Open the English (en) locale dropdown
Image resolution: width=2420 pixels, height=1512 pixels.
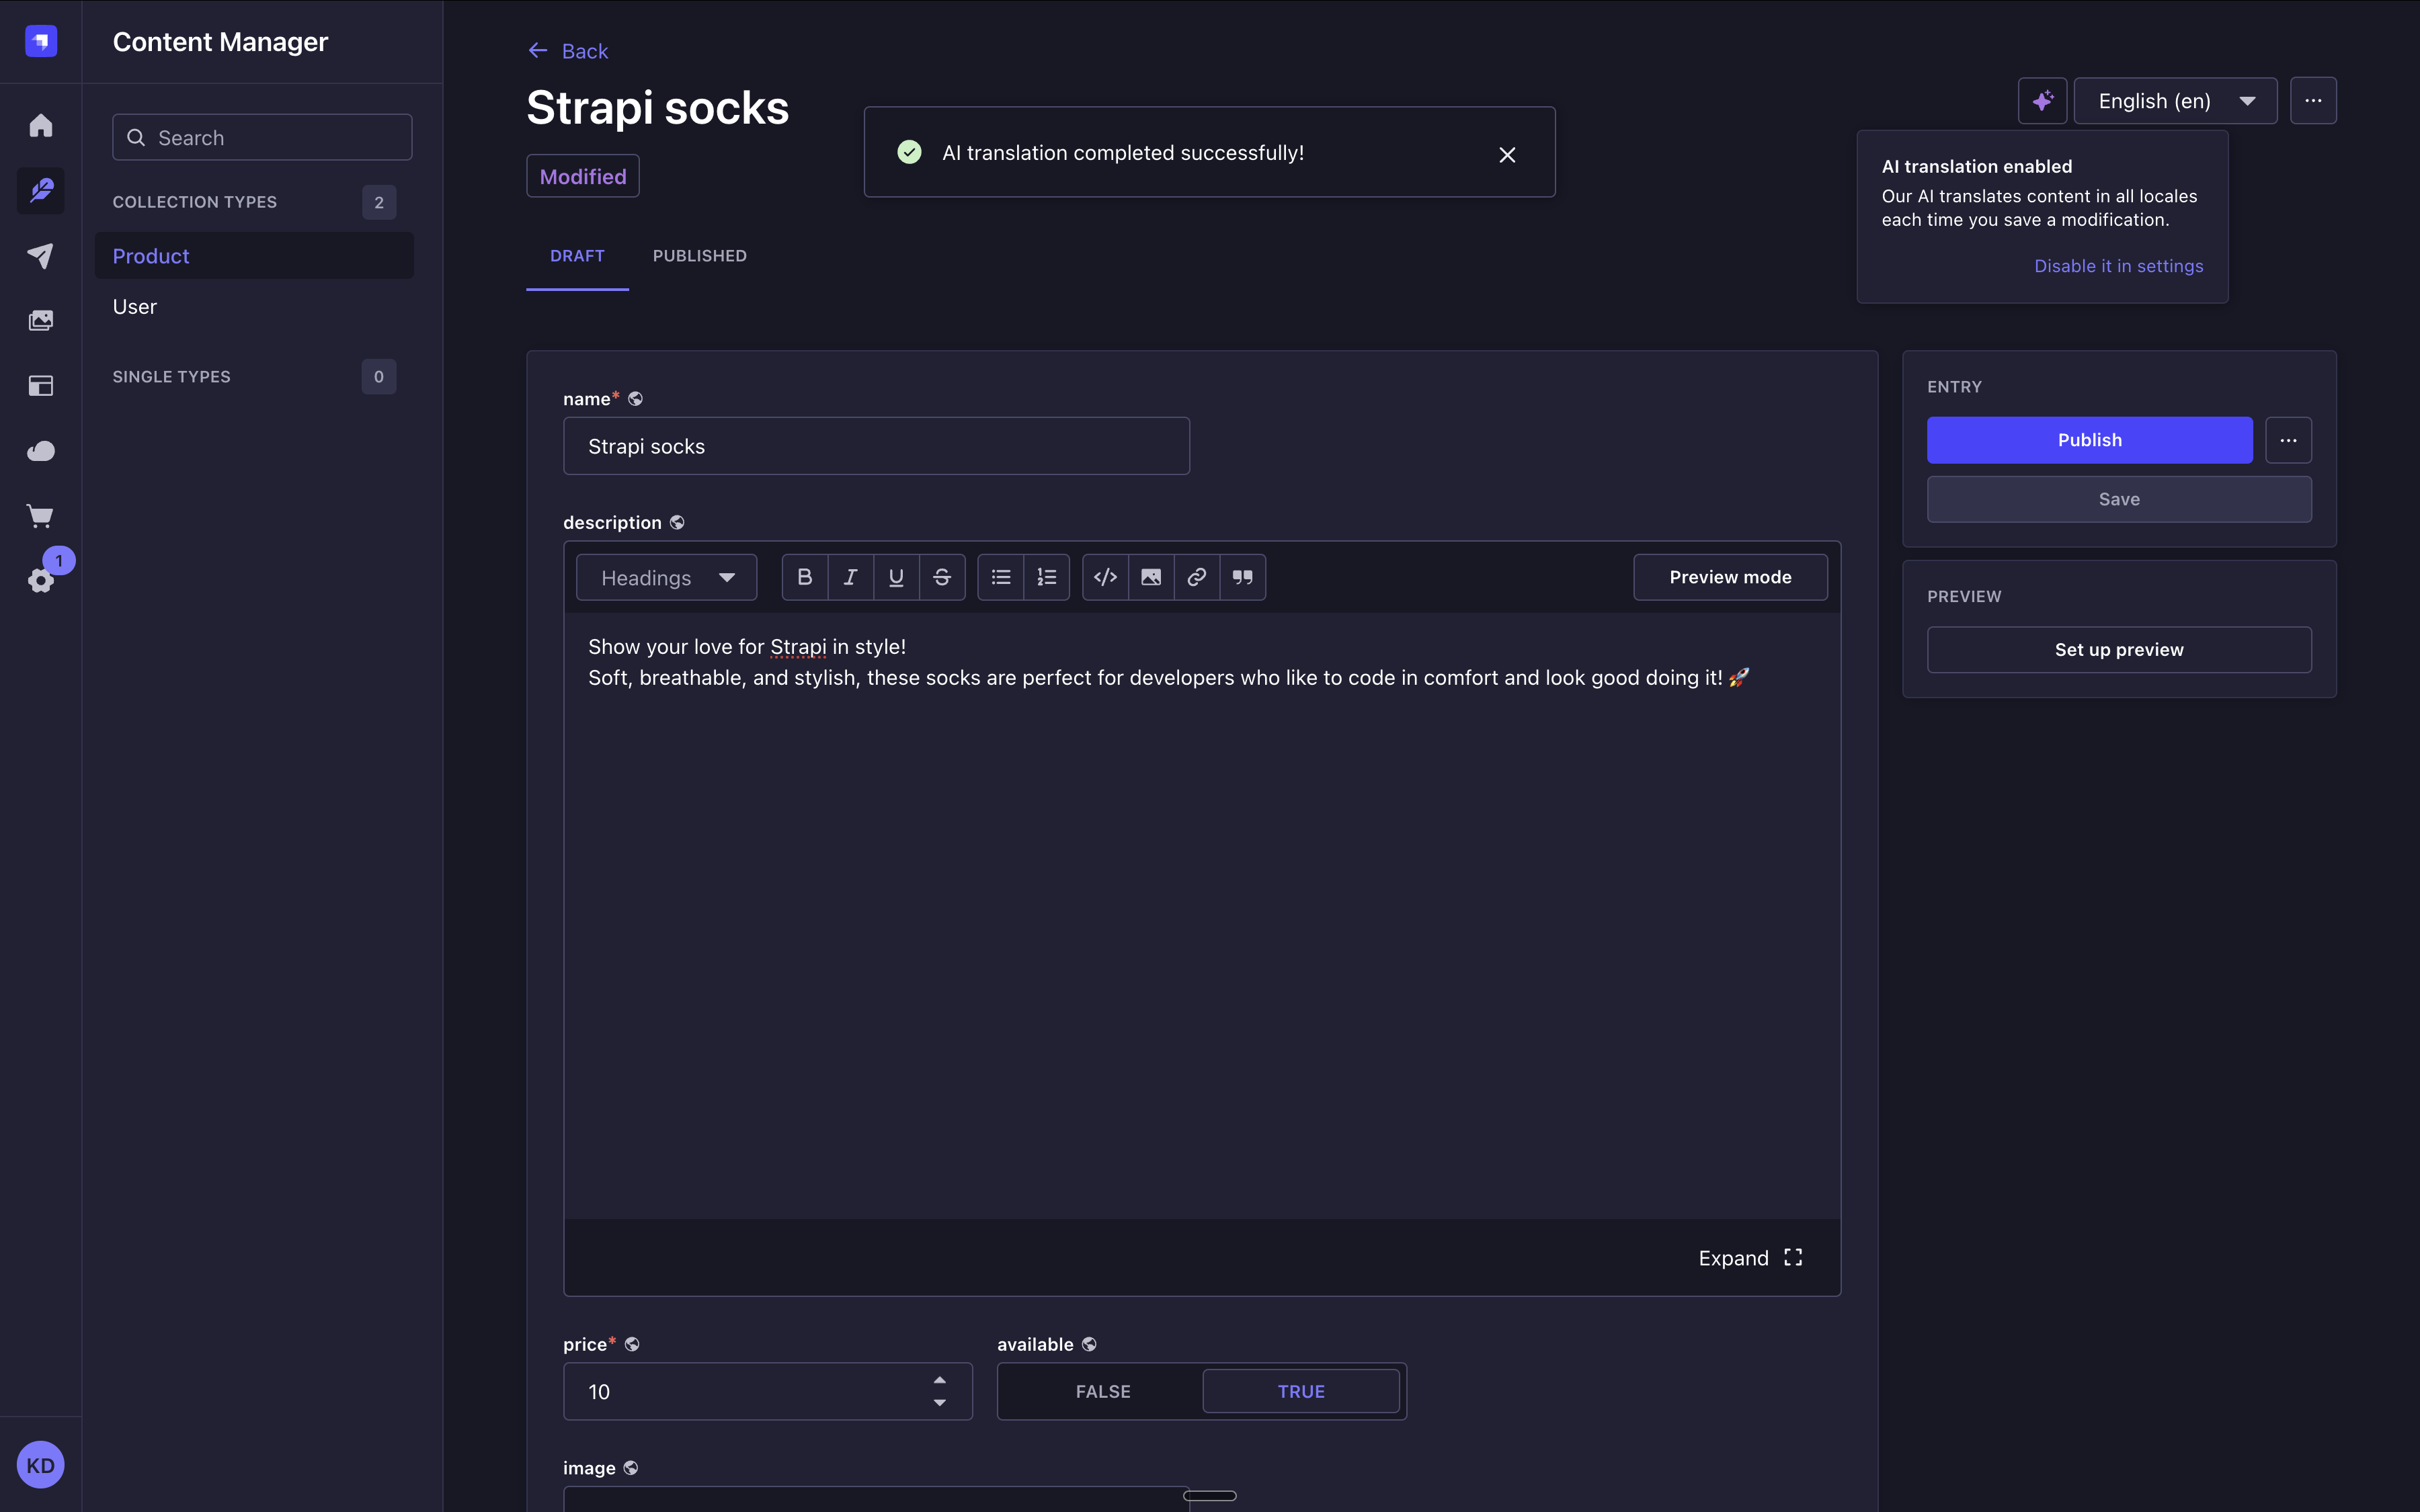[x=2175, y=101]
